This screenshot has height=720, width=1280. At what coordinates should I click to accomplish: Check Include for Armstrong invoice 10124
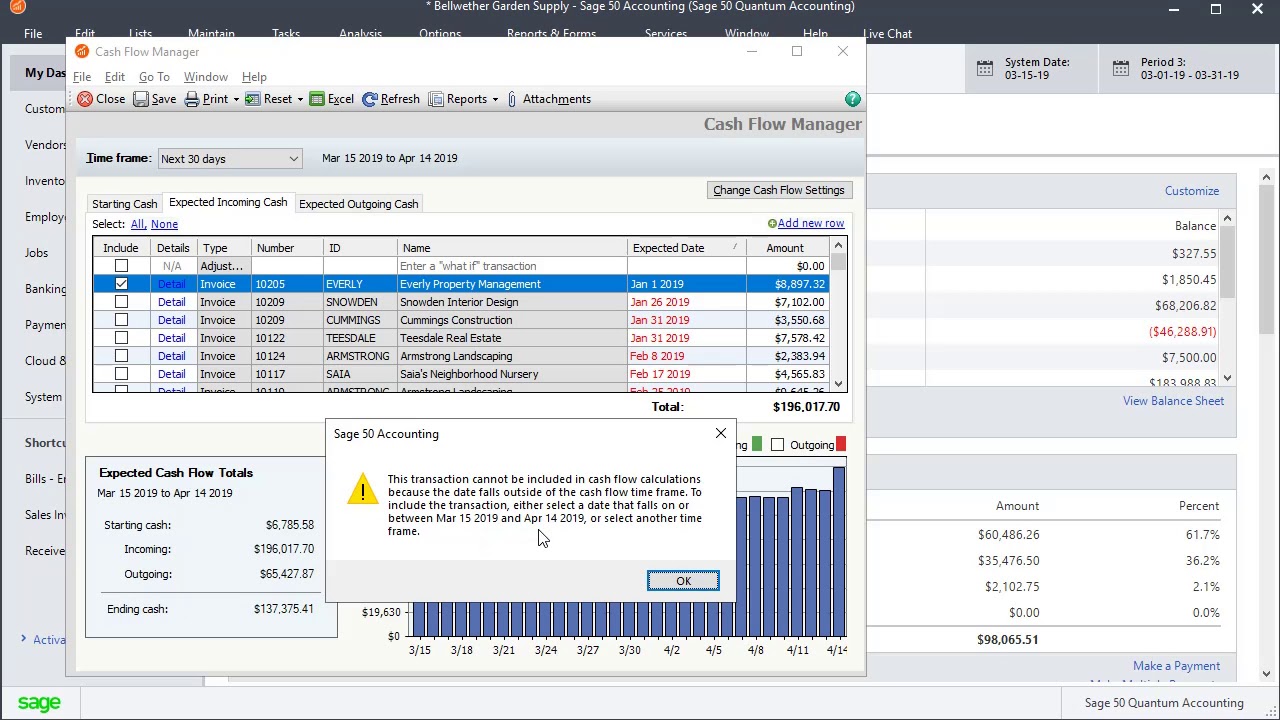point(121,356)
